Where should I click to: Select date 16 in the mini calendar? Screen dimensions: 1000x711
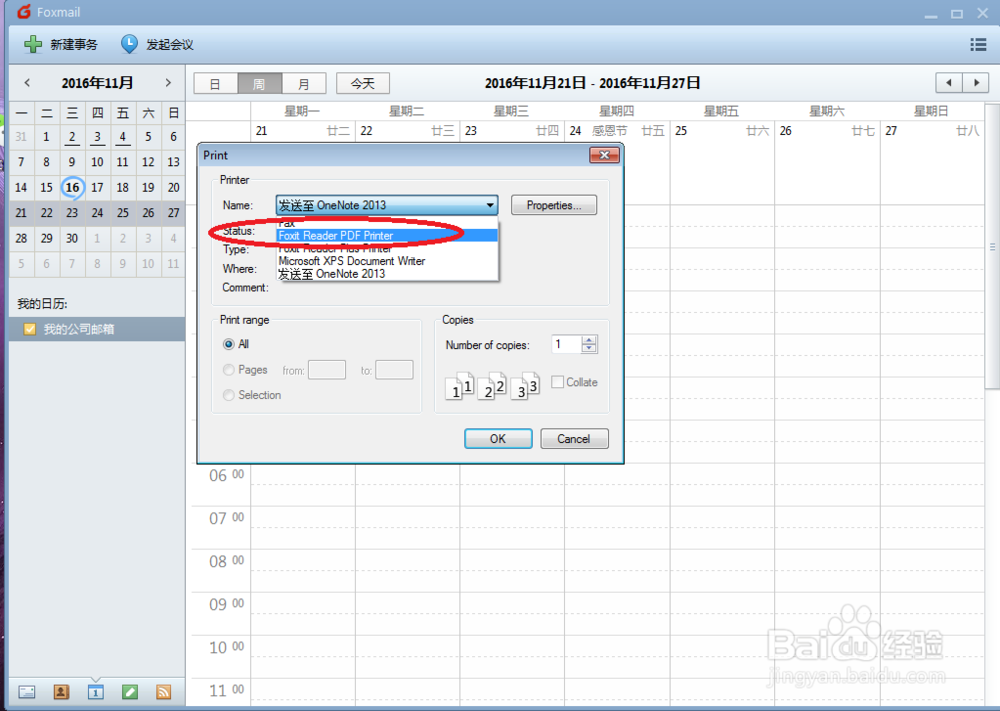click(72, 187)
